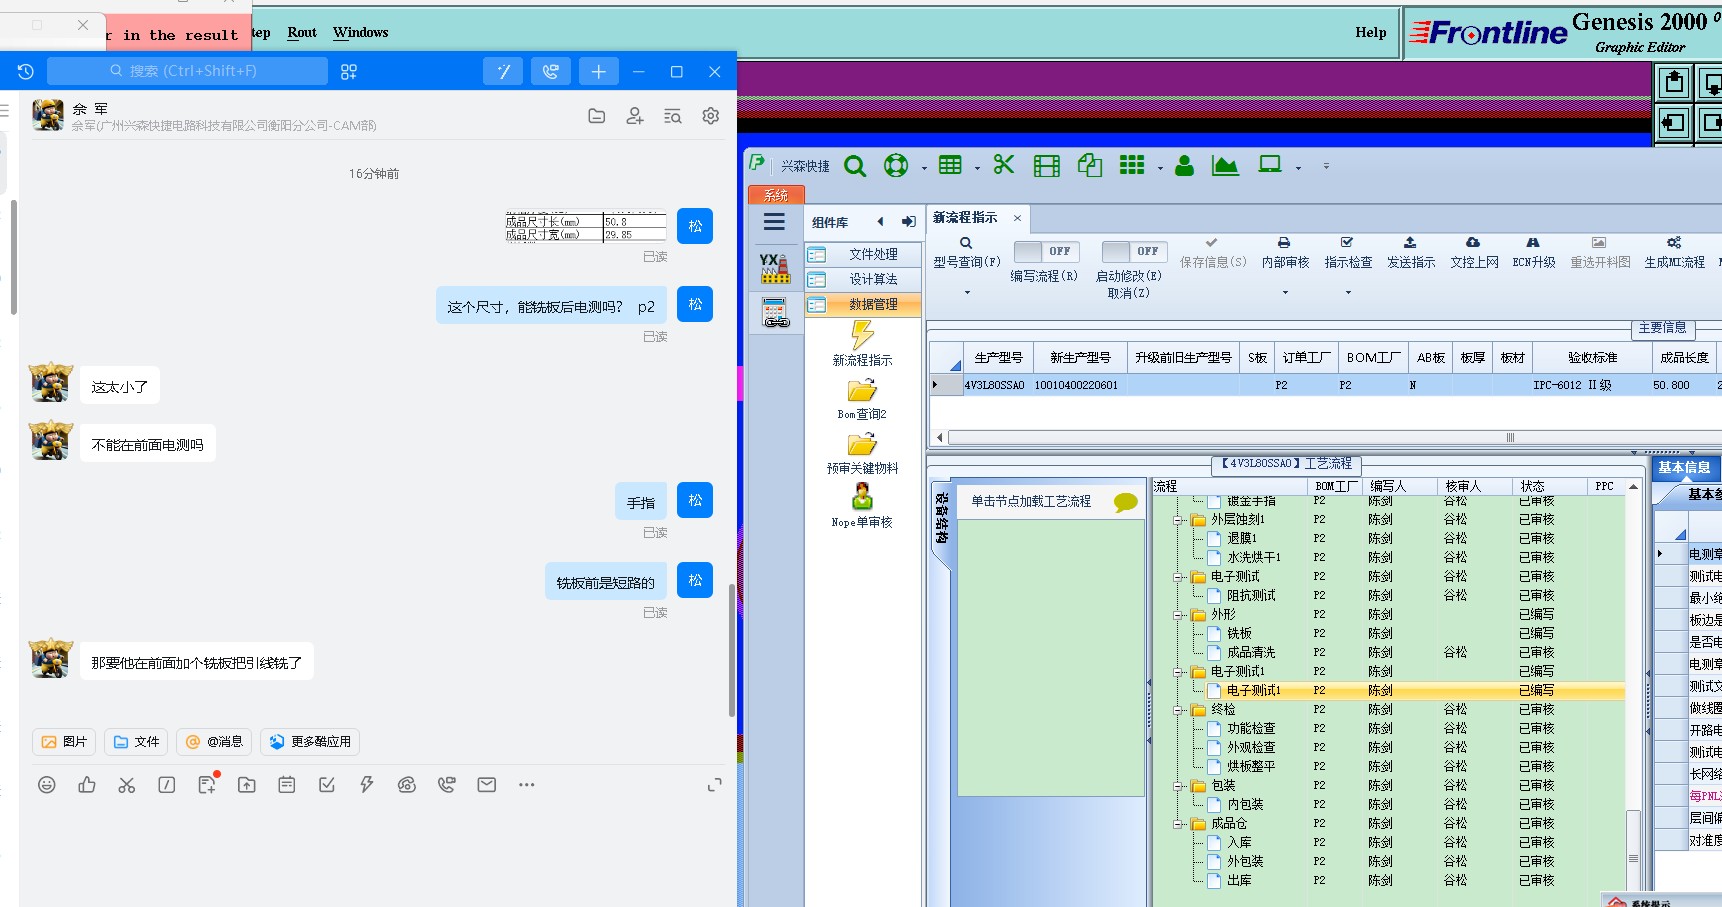The image size is (1722, 907).
Task: Click the green film strip icon
Action: (x=1047, y=166)
